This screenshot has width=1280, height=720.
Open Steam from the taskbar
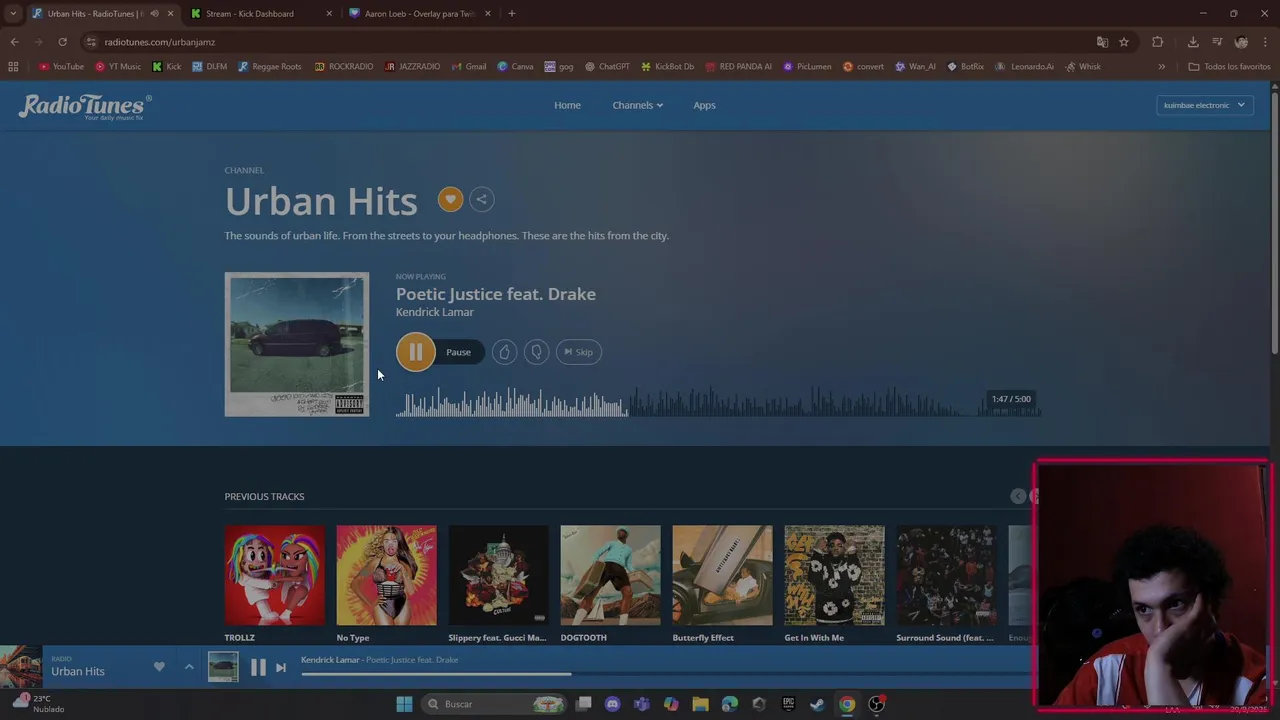point(817,704)
